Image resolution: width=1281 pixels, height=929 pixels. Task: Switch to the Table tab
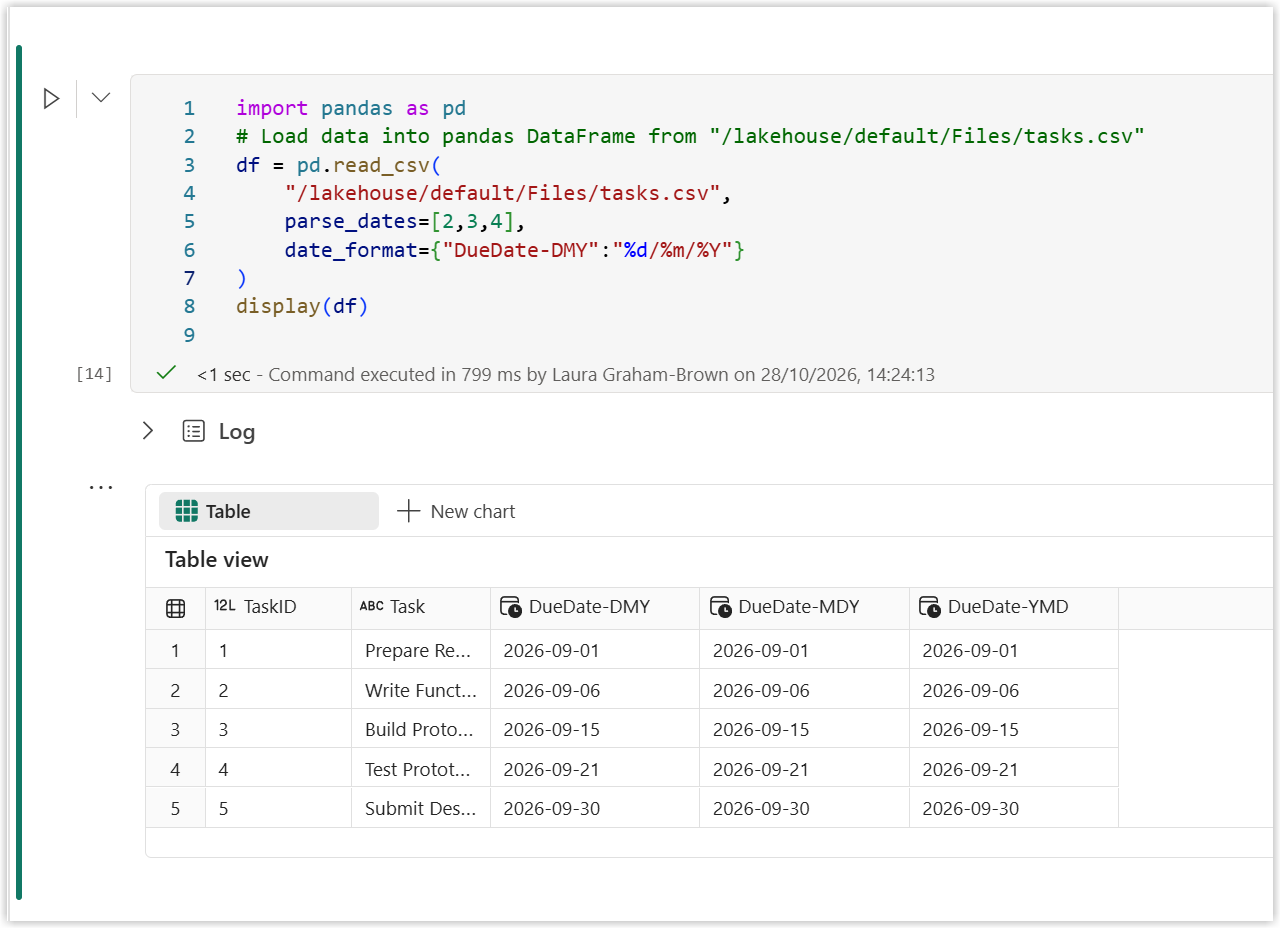[x=269, y=511]
